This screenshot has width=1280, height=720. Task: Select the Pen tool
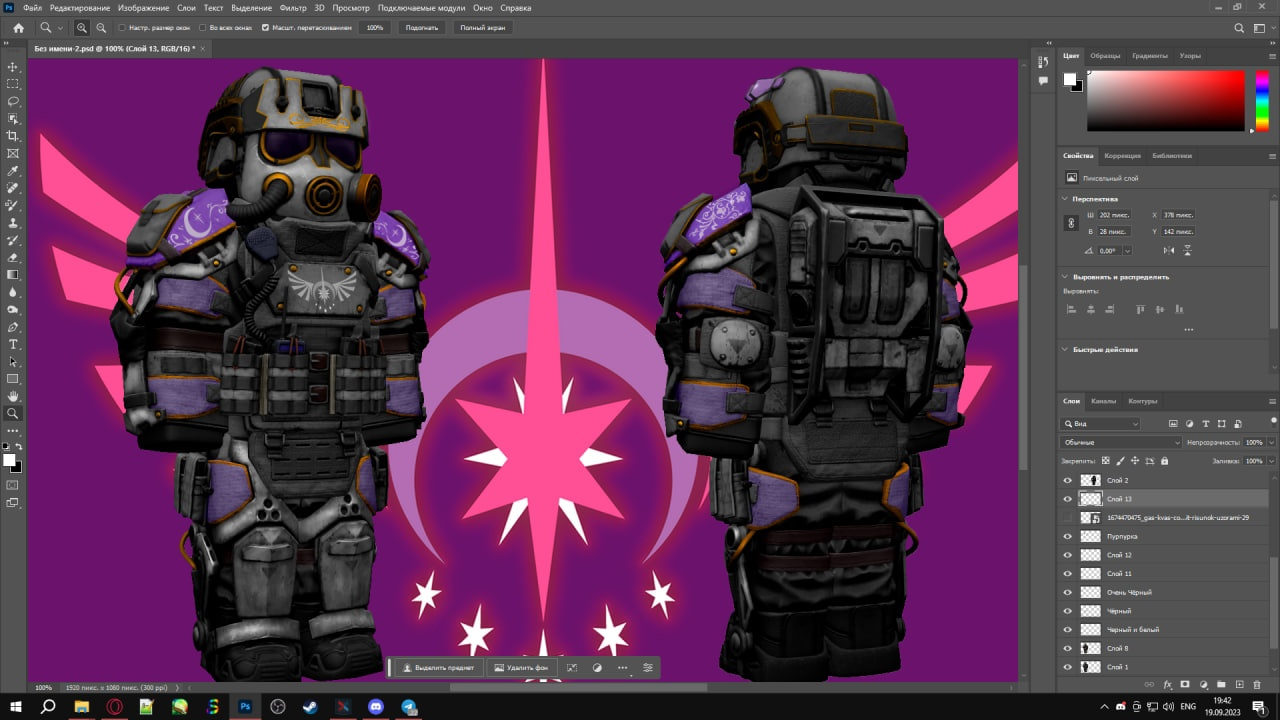pos(13,327)
